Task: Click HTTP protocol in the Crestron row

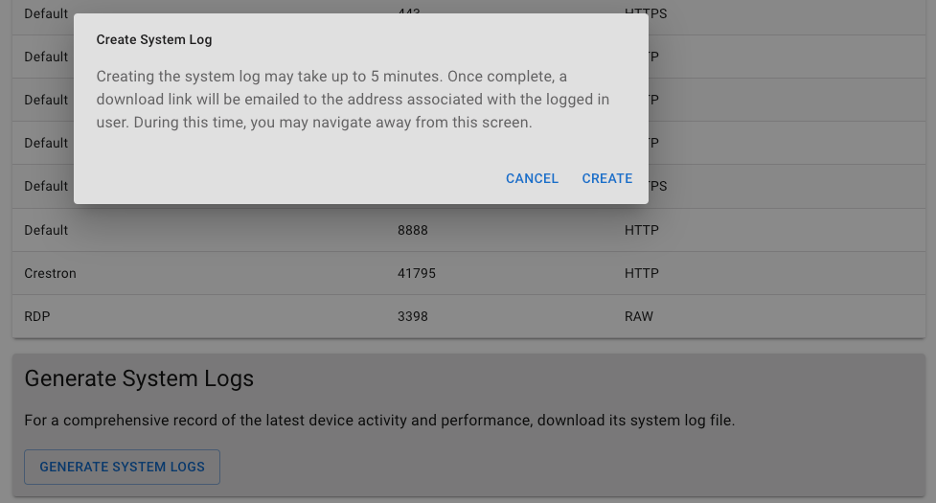Action: [x=642, y=273]
